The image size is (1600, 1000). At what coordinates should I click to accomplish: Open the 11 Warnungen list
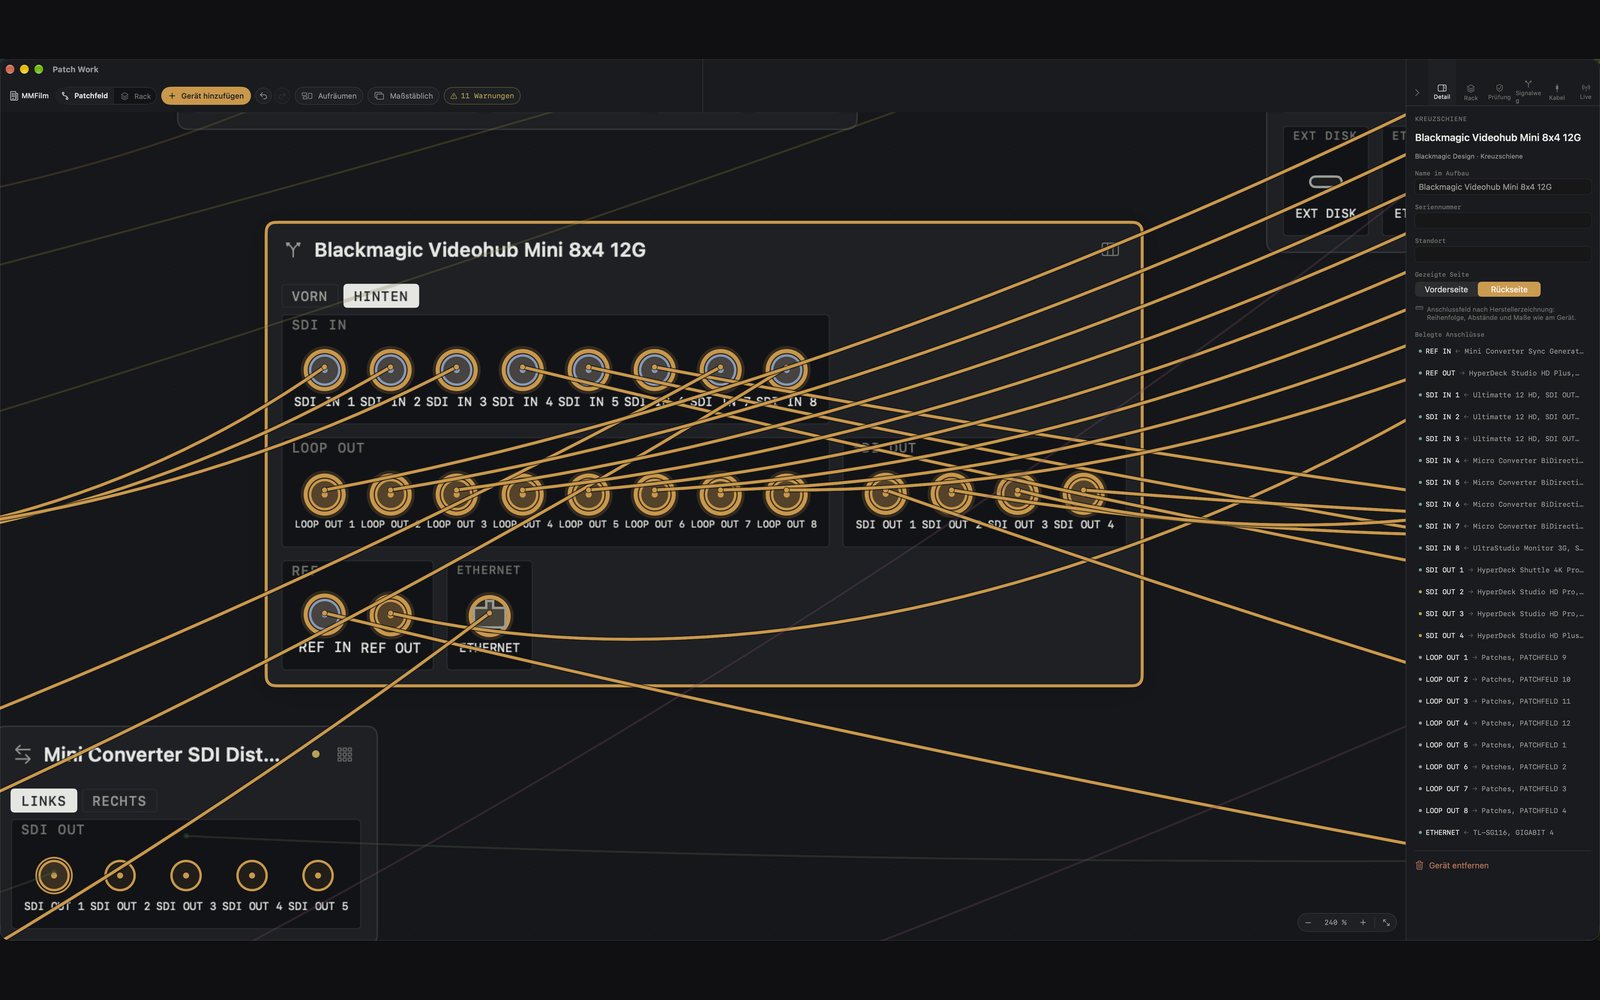pyautogui.click(x=482, y=96)
